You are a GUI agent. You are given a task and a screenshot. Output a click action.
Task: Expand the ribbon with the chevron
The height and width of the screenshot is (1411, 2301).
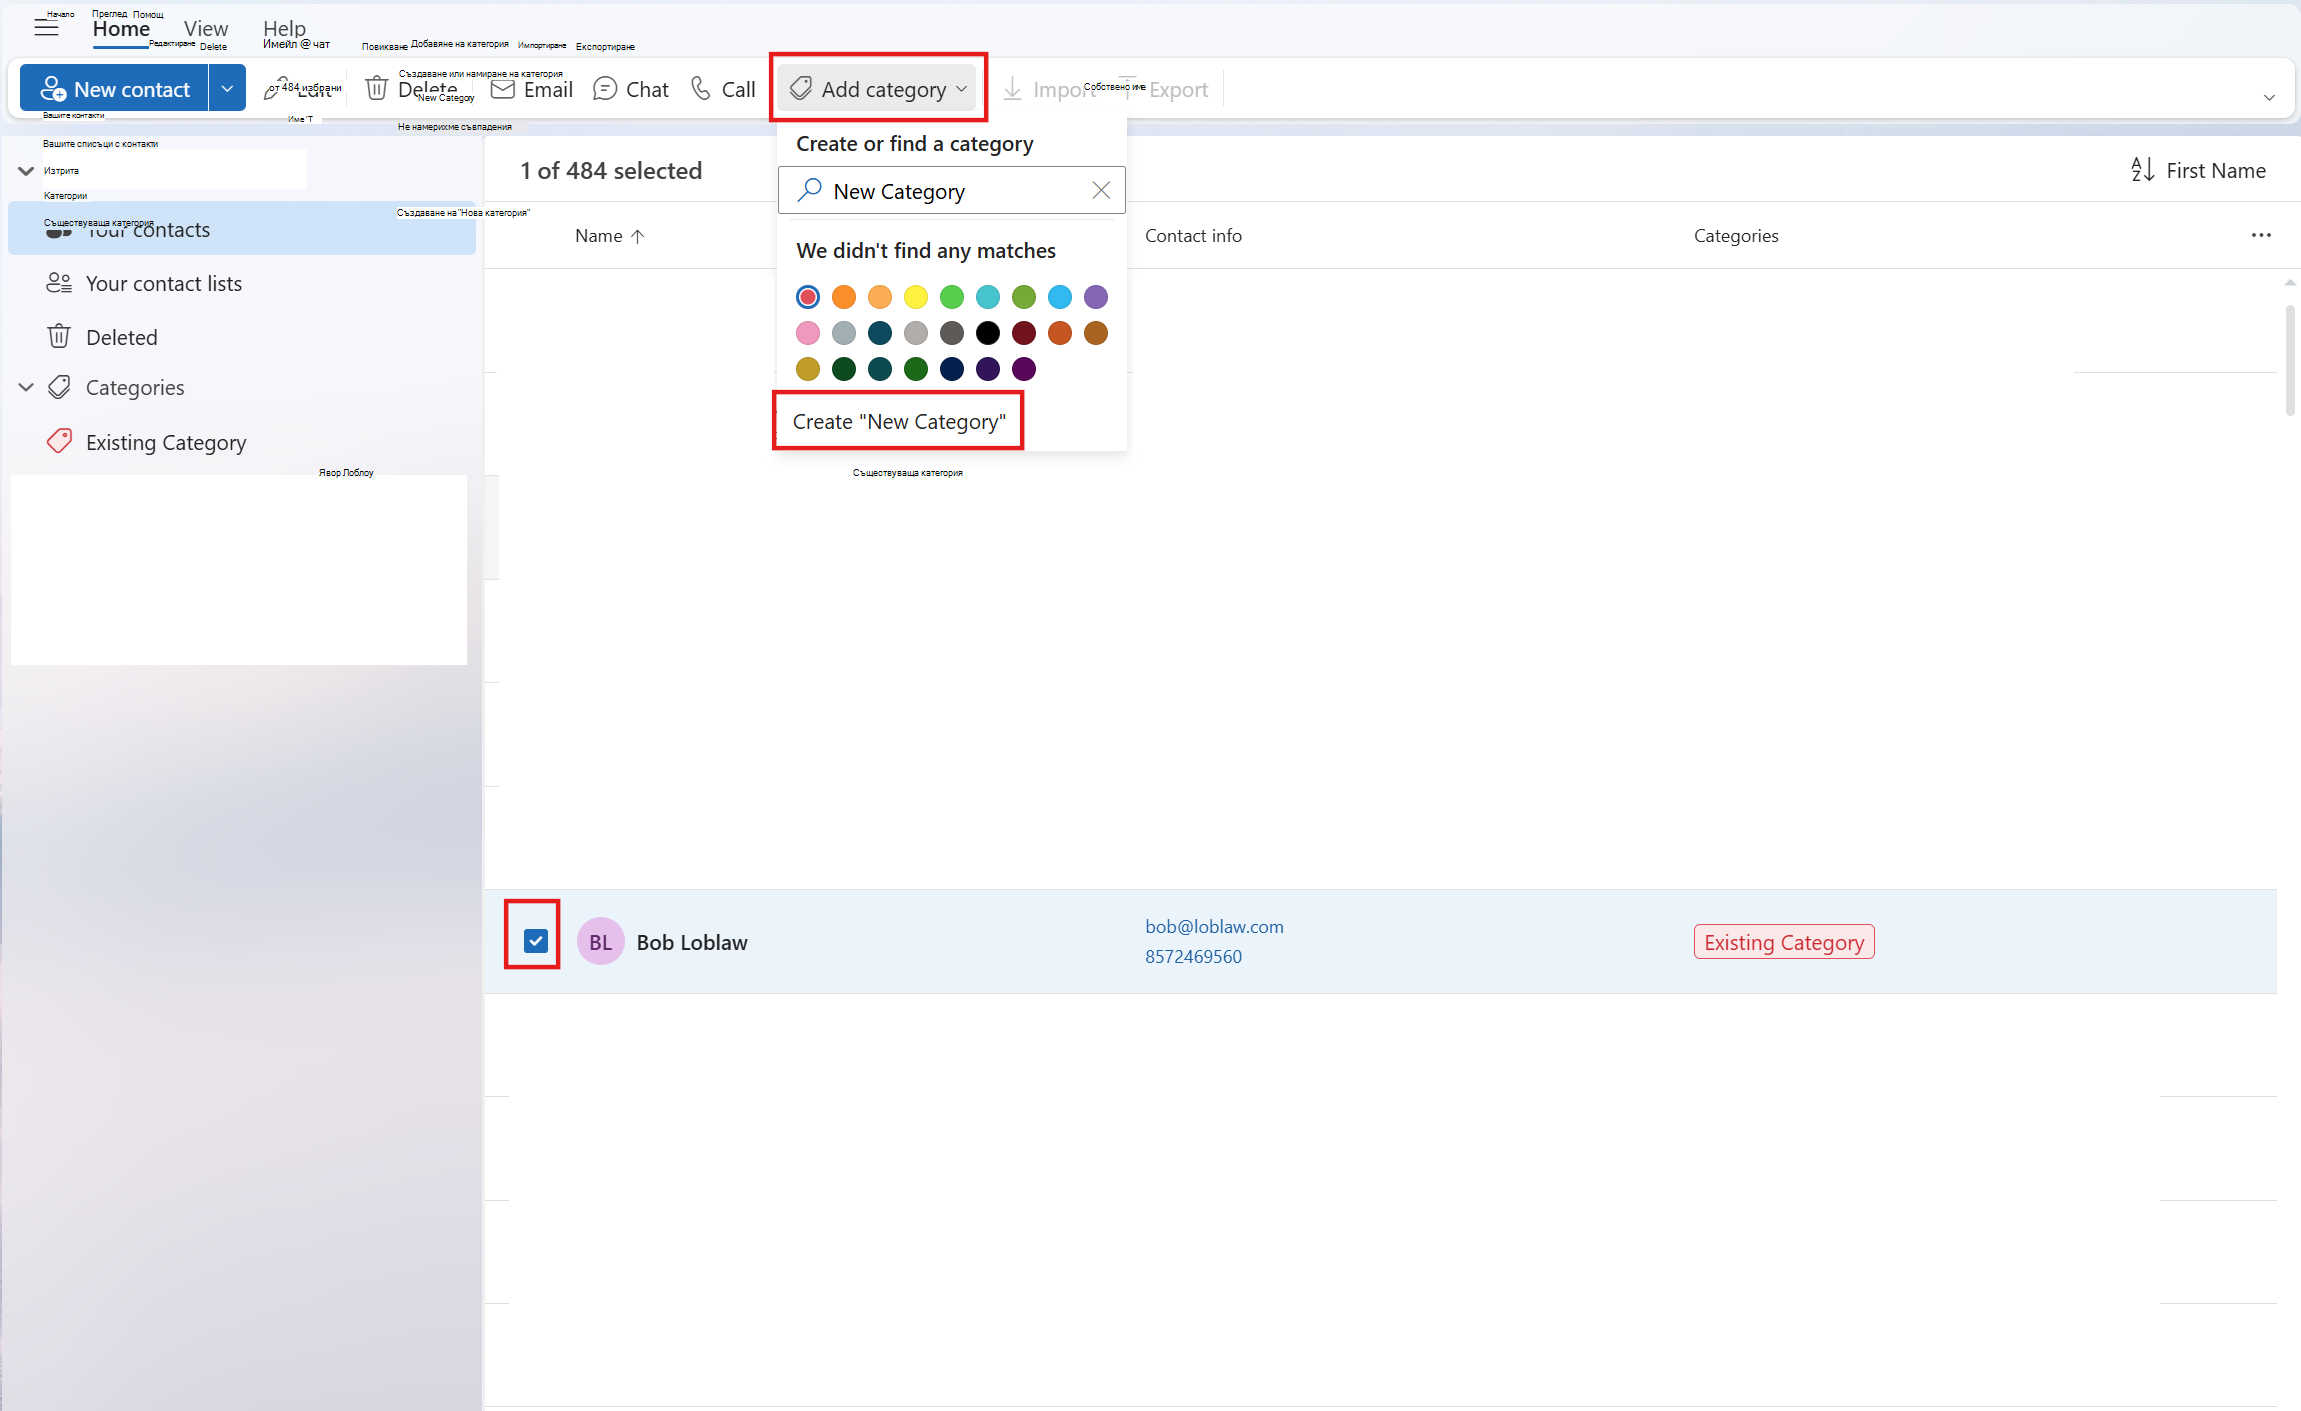(x=2269, y=97)
